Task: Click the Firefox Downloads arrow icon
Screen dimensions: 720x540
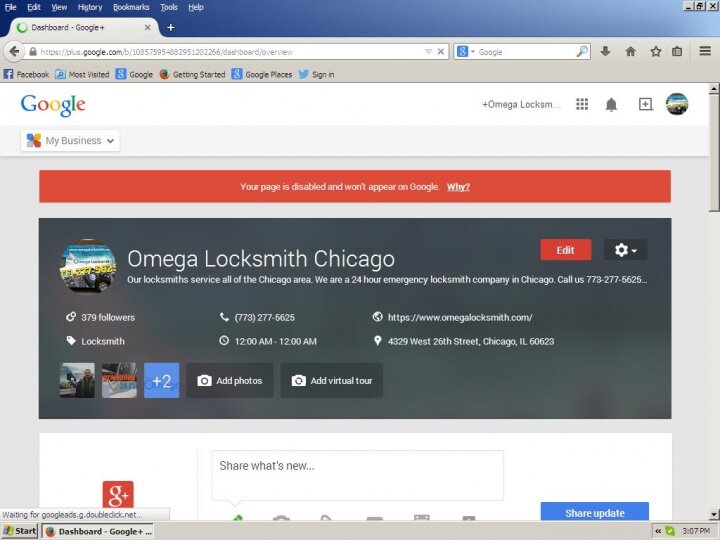Action: tap(605, 51)
